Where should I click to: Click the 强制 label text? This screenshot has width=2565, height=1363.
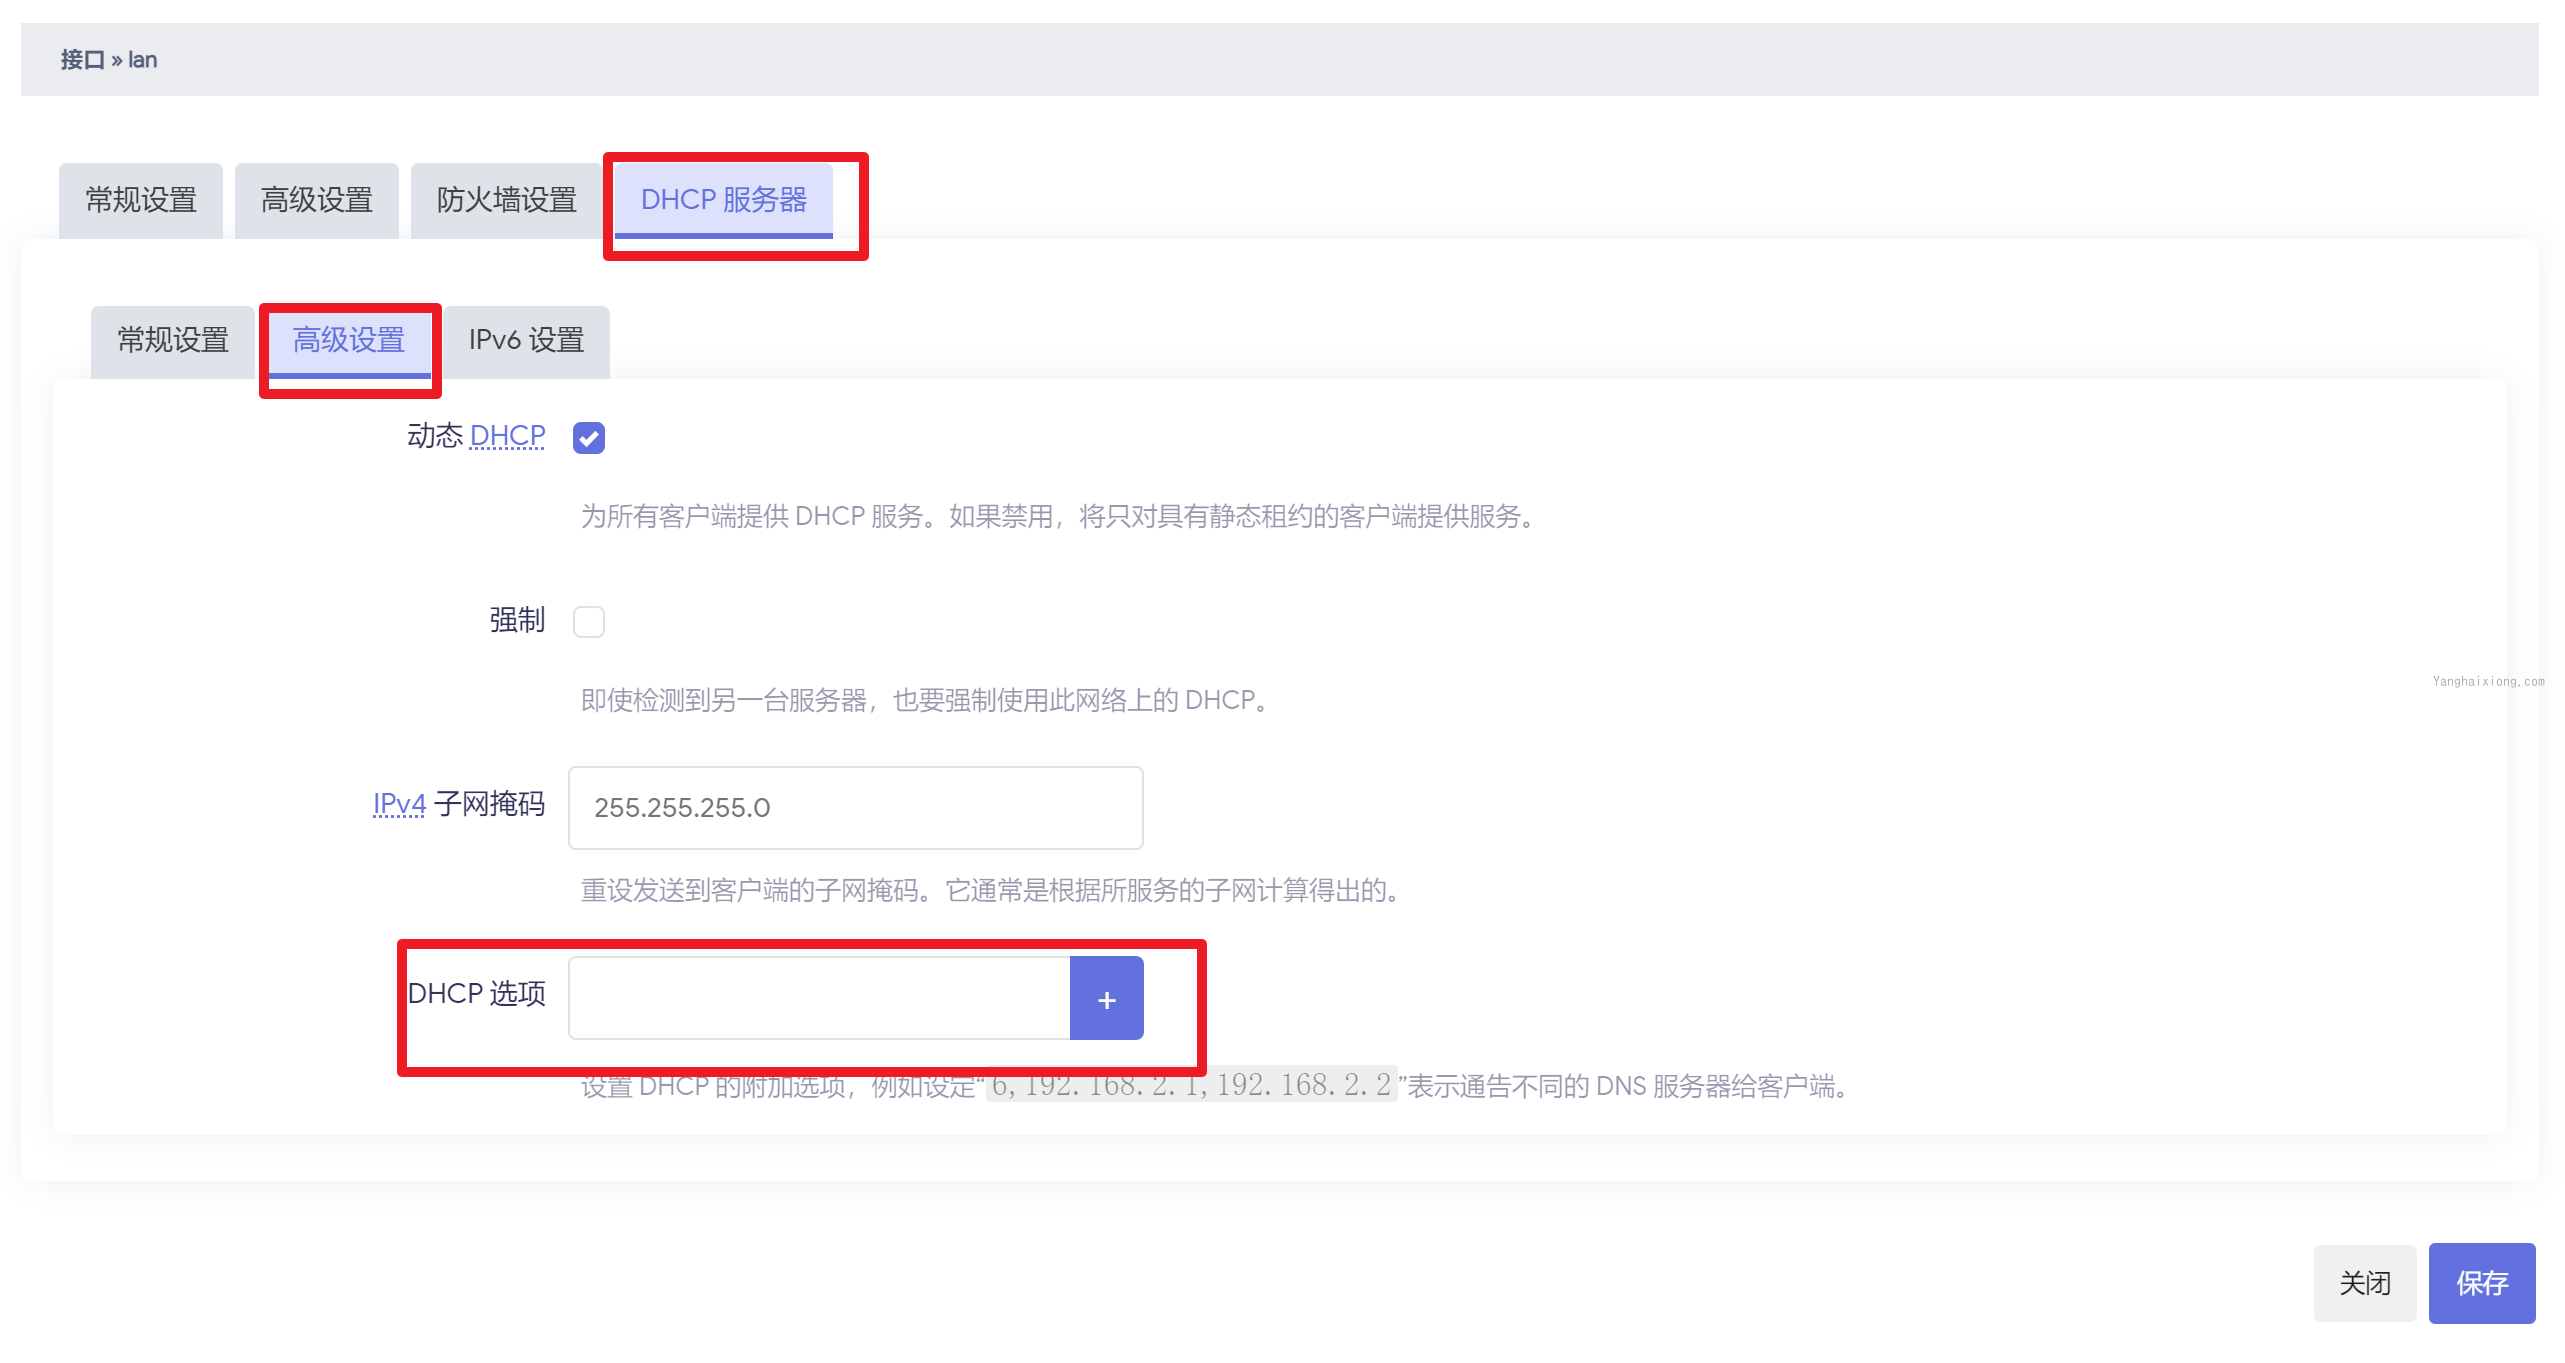[x=516, y=620]
